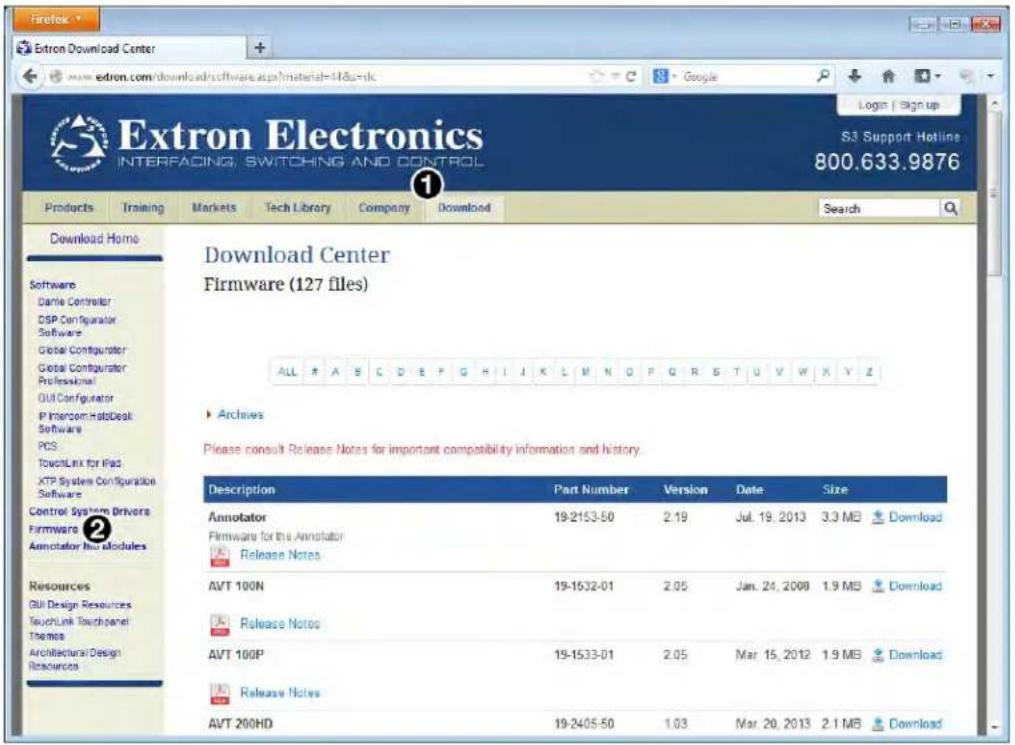Click into the Google search field
1015x745 pixels.
click(744, 76)
